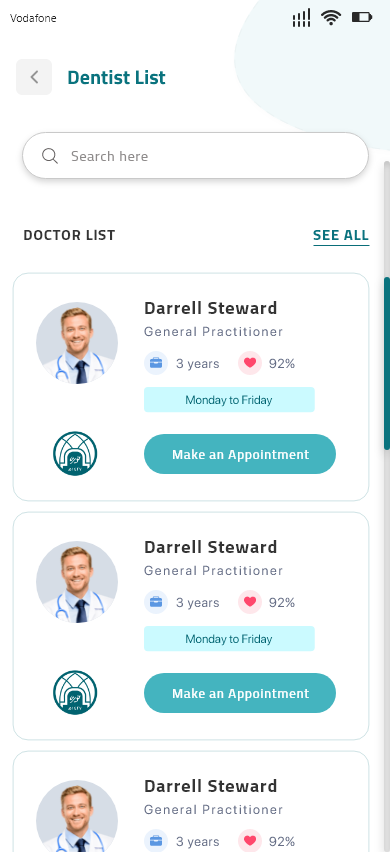The height and width of the screenshot is (852, 390).
Task: Click the vertical scrollbar thumb
Action: pyautogui.click(x=387, y=364)
